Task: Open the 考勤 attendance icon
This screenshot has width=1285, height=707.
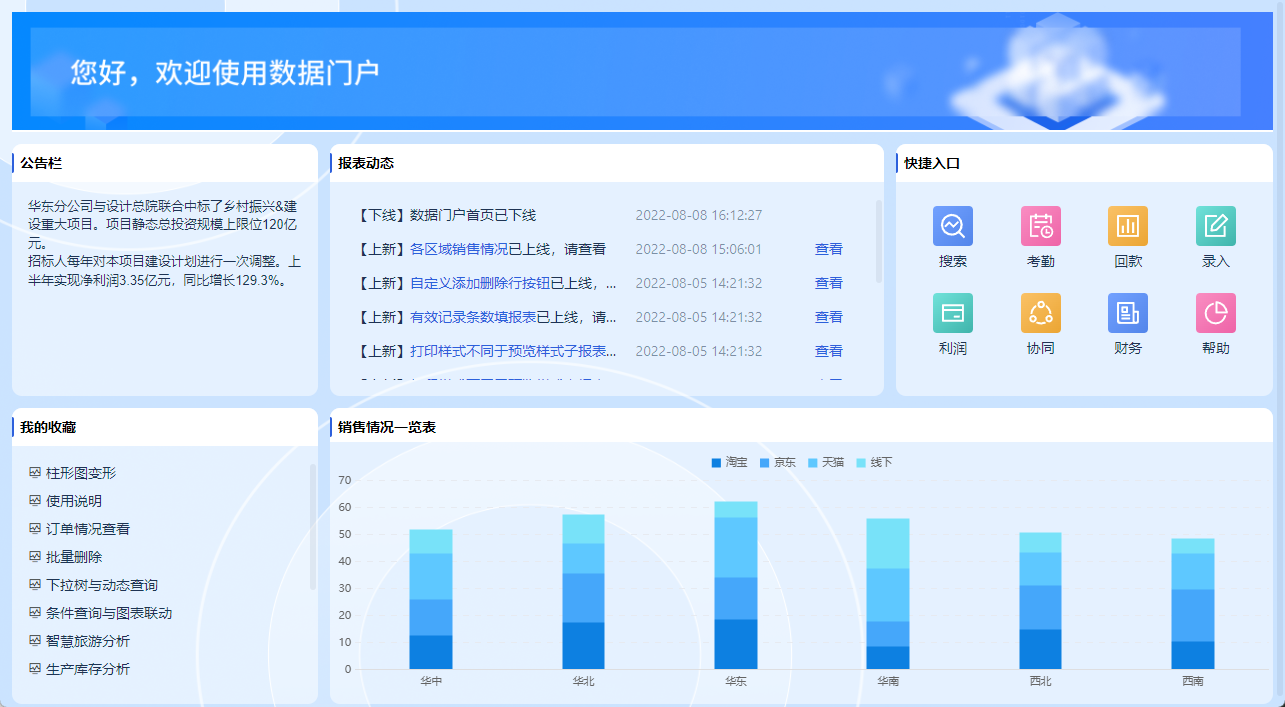Action: [1040, 226]
